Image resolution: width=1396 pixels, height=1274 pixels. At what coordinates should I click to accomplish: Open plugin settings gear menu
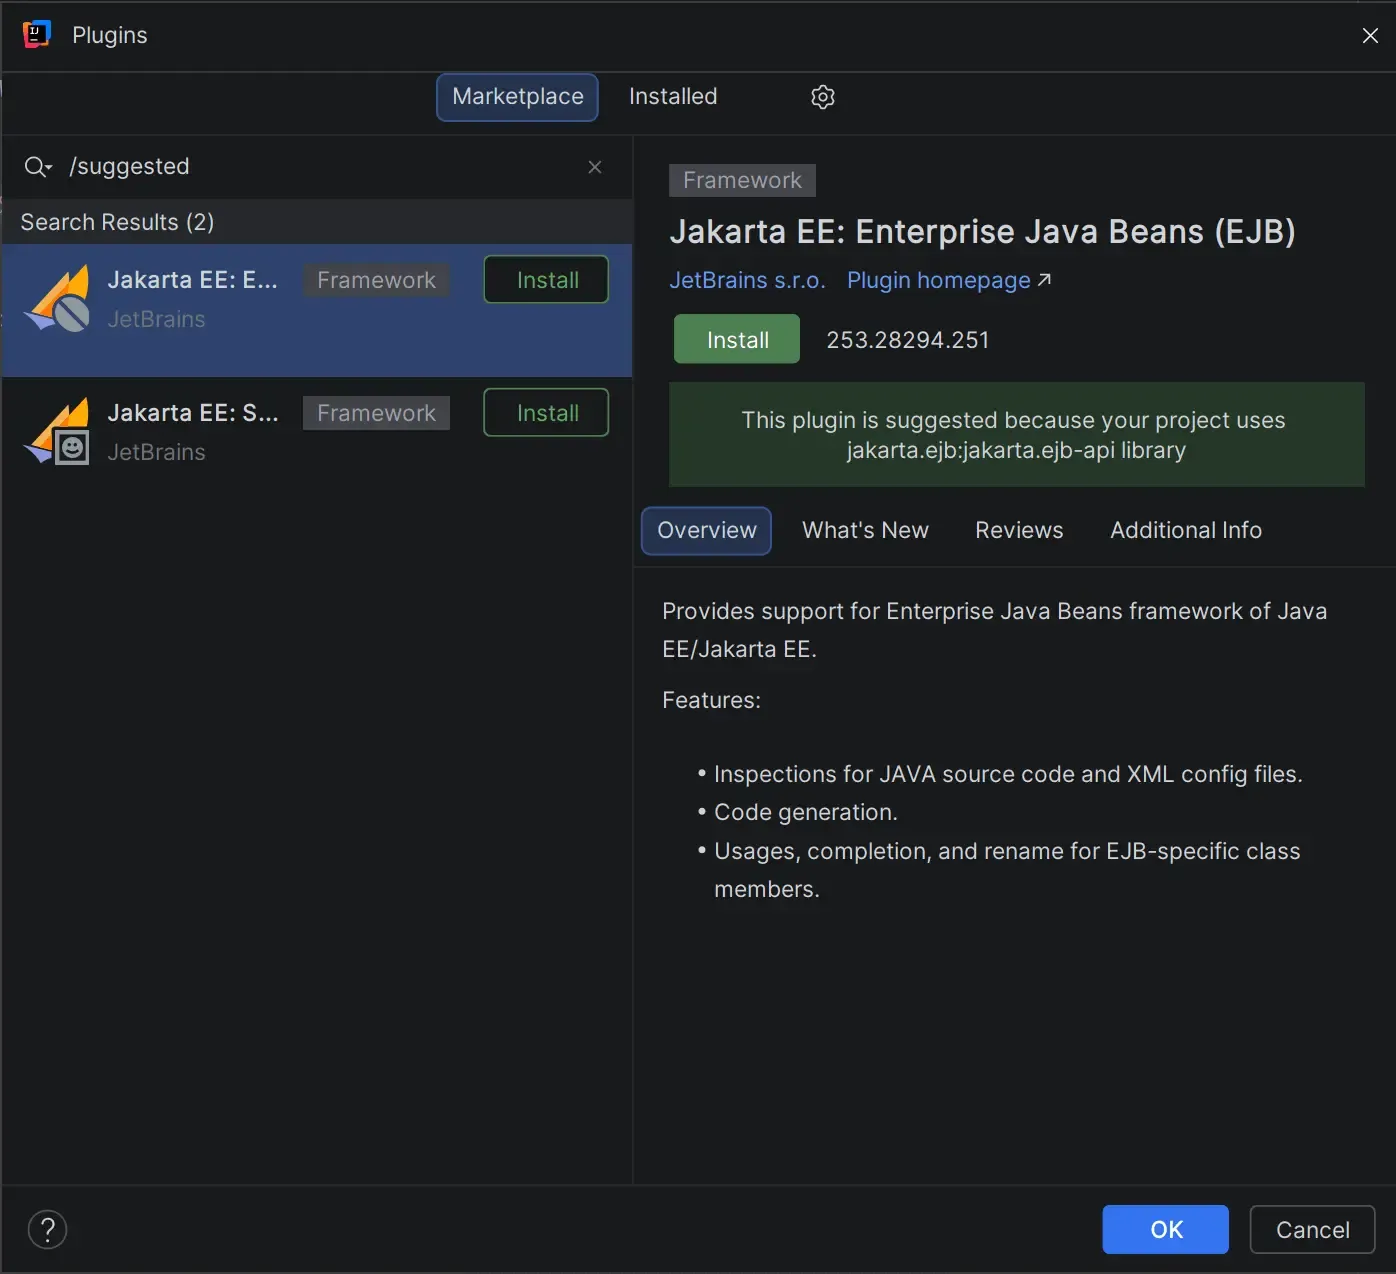click(x=822, y=97)
